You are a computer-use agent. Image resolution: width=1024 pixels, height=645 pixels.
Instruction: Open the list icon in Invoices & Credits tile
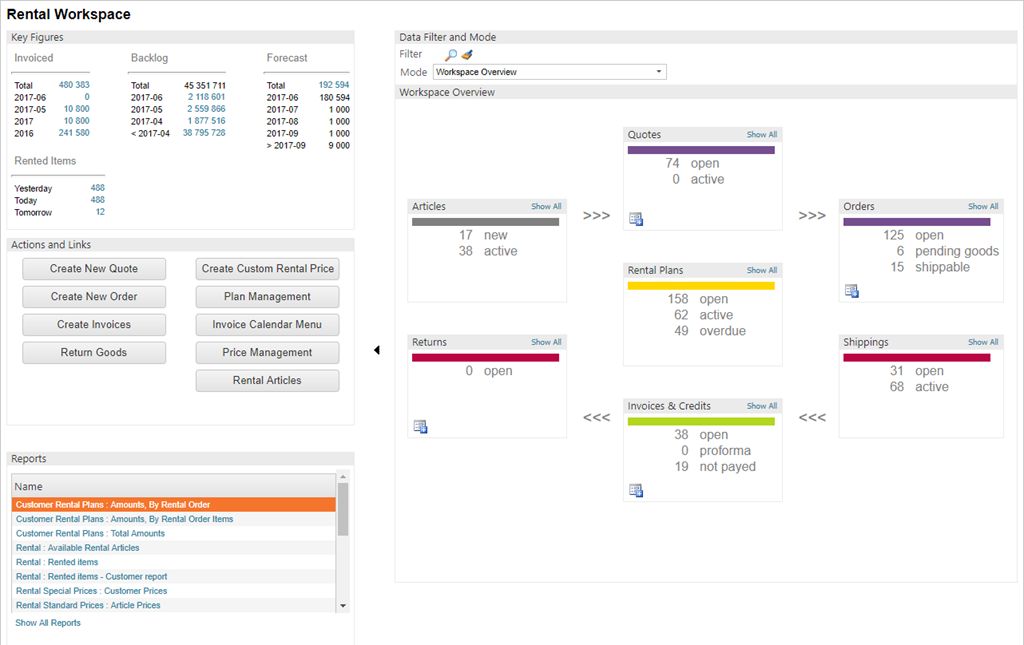point(636,490)
